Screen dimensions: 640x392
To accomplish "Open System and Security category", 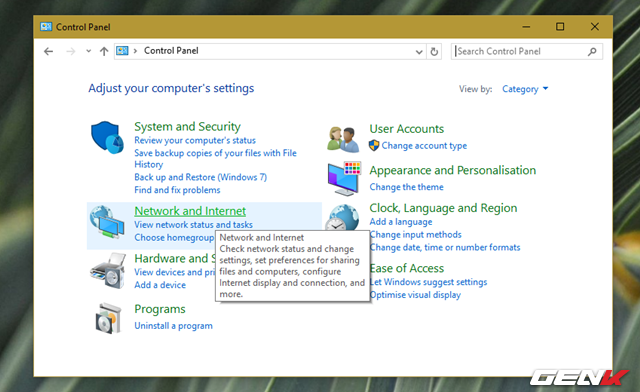I will pyautogui.click(x=187, y=127).
